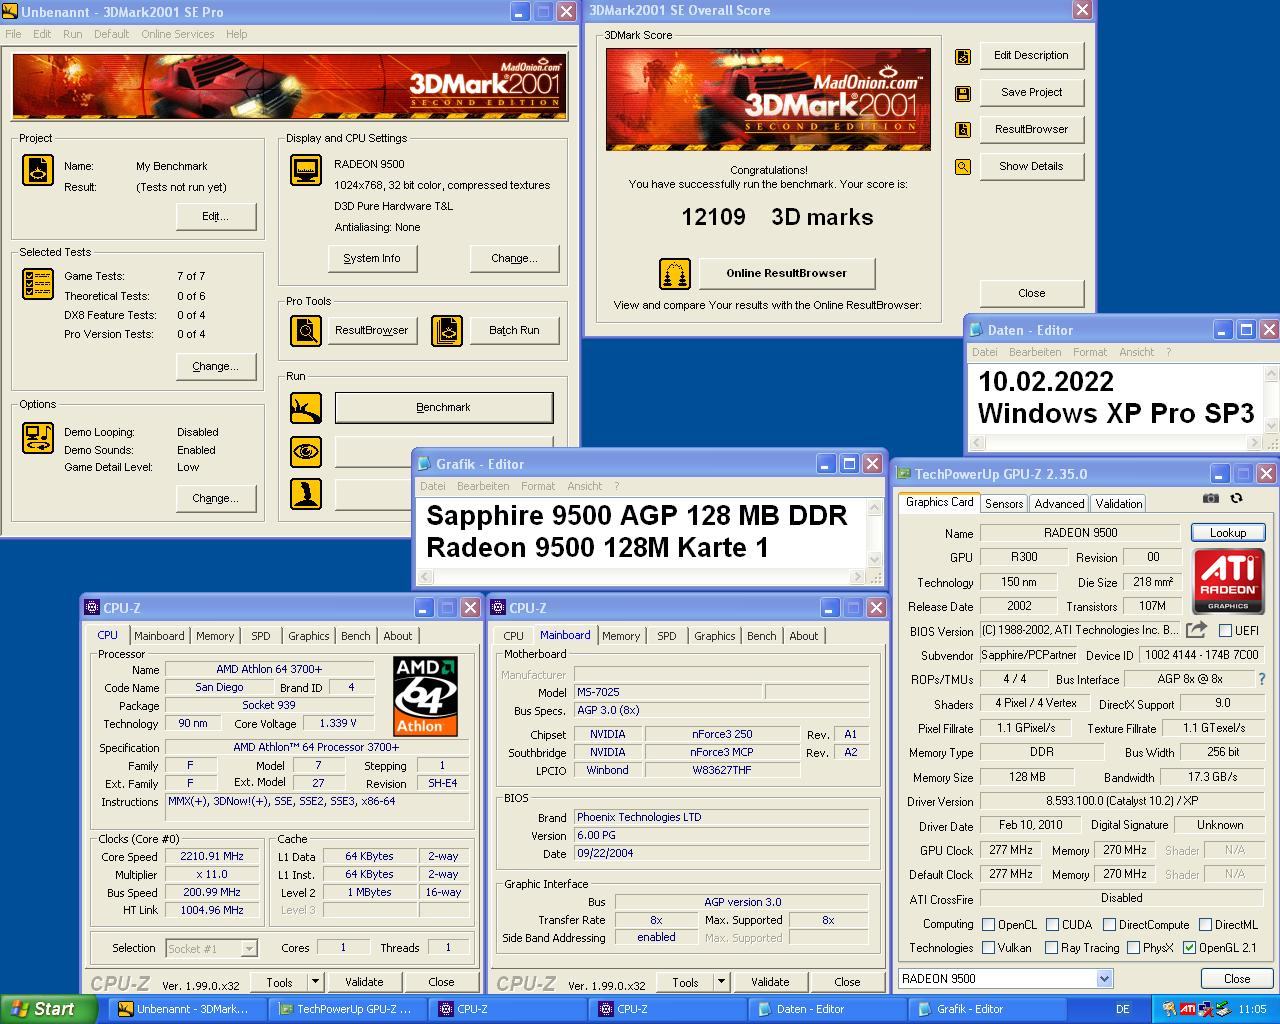Click the BIOS export share icon in GPU-Z
The height and width of the screenshot is (1024, 1280).
click(x=1196, y=630)
